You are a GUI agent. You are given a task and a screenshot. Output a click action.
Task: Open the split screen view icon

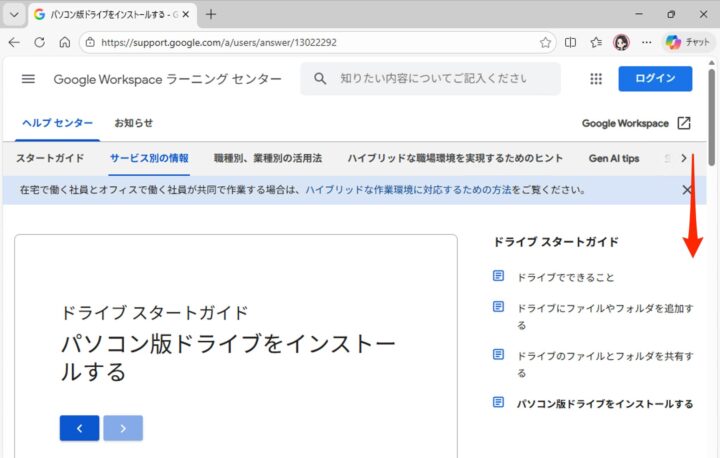click(571, 43)
